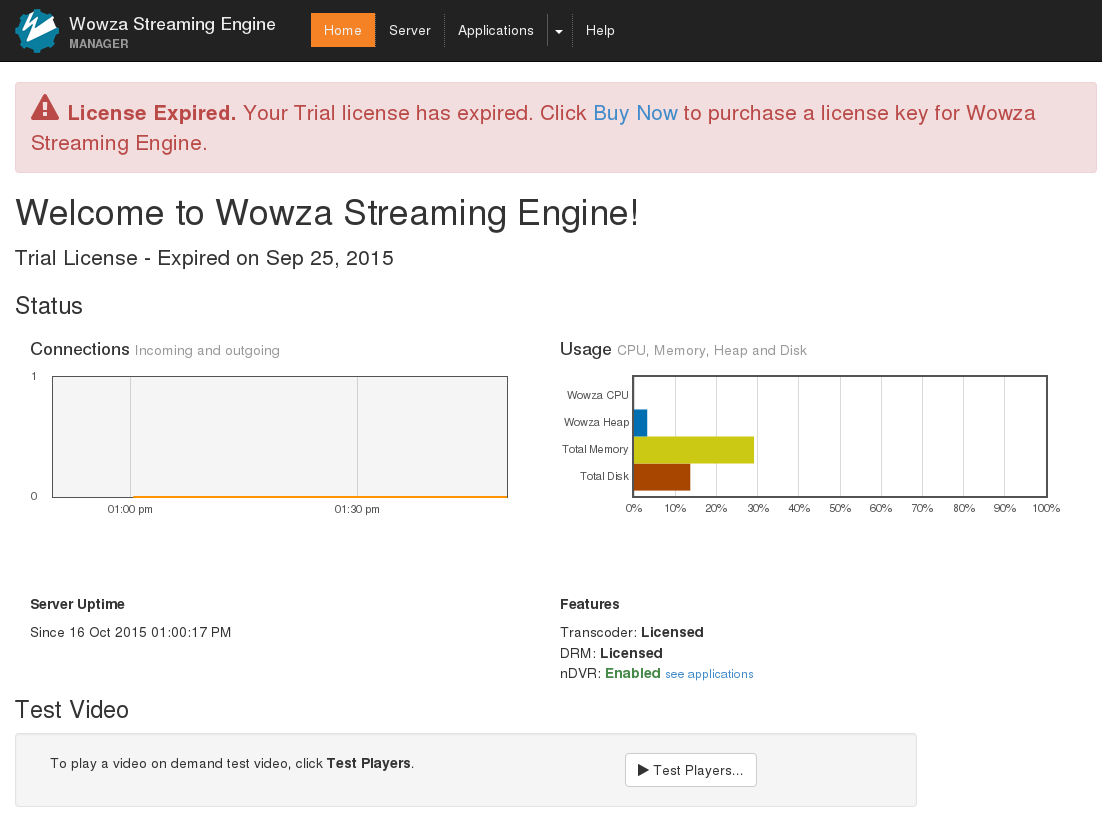Click the yellow Total Memory usage bar
Image resolution: width=1102 pixels, height=823 pixels.
coord(694,450)
